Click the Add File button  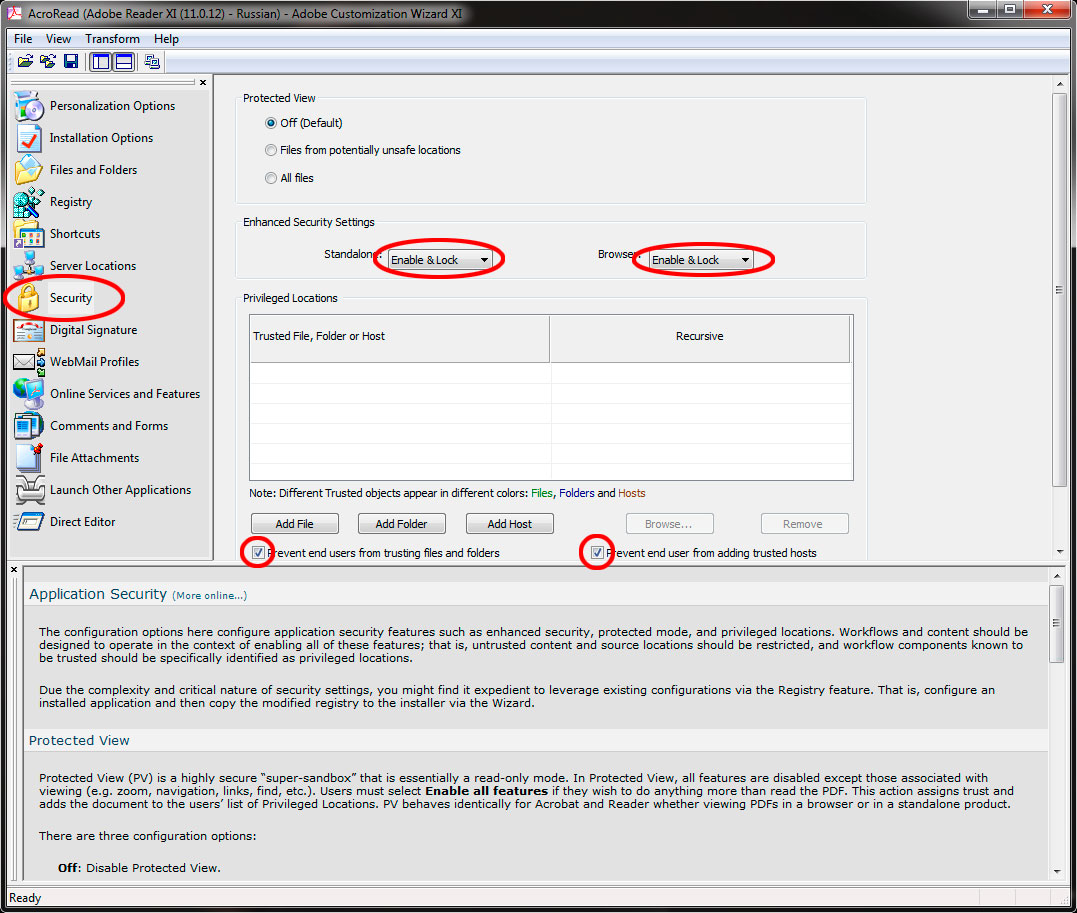(x=295, y=523)
